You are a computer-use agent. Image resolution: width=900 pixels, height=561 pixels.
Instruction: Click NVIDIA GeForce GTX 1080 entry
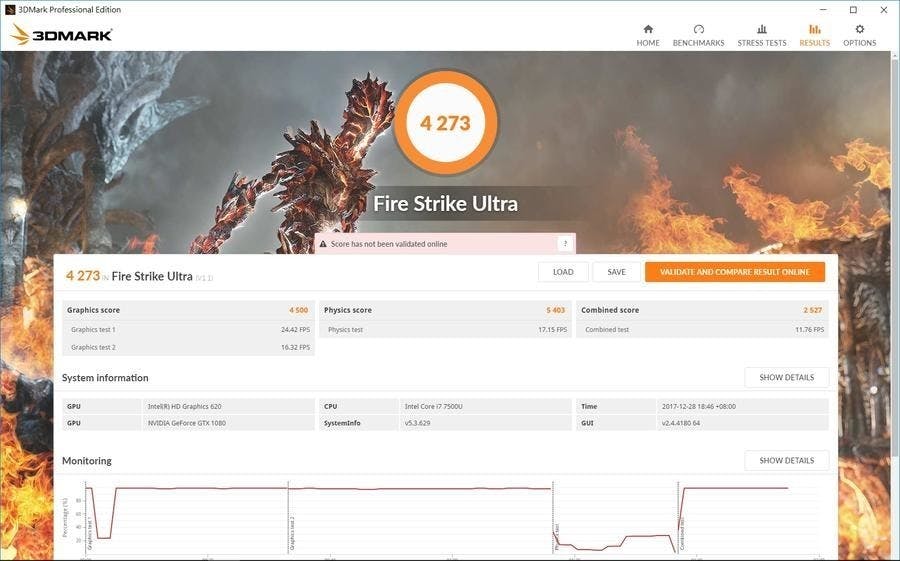click(x=187, y=423)
